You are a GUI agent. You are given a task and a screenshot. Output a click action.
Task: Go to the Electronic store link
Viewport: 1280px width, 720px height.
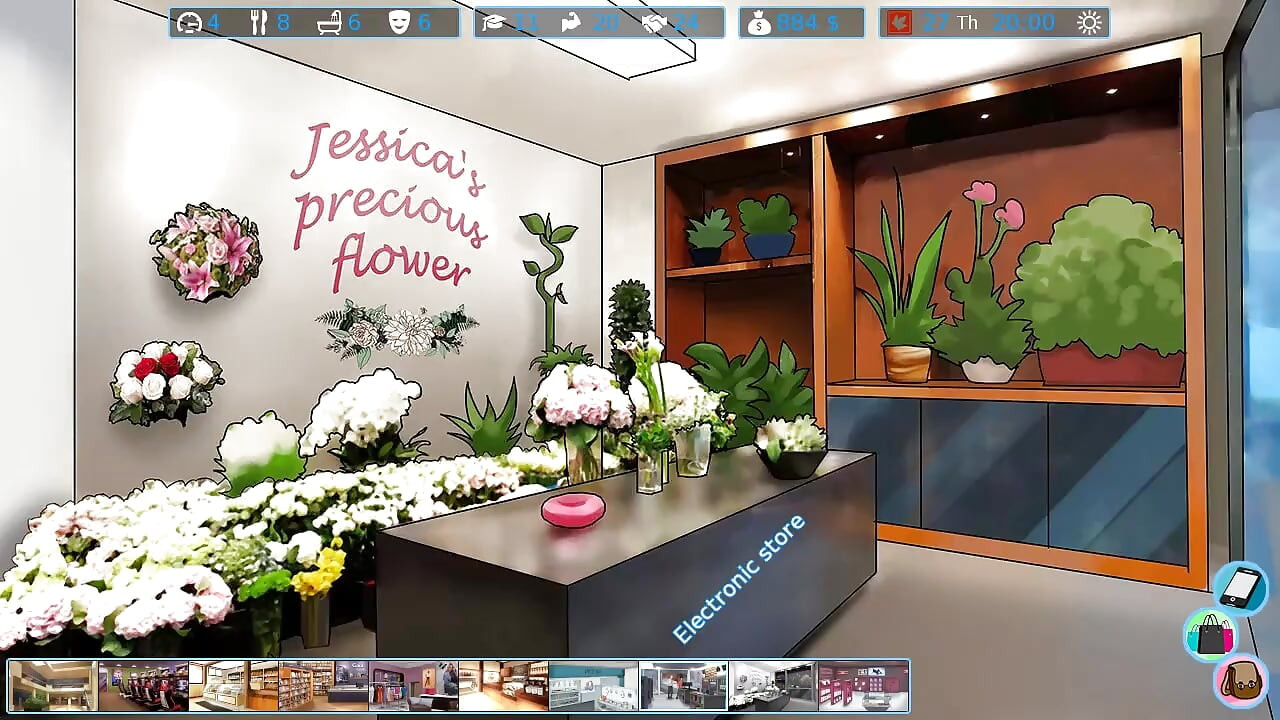738,579
